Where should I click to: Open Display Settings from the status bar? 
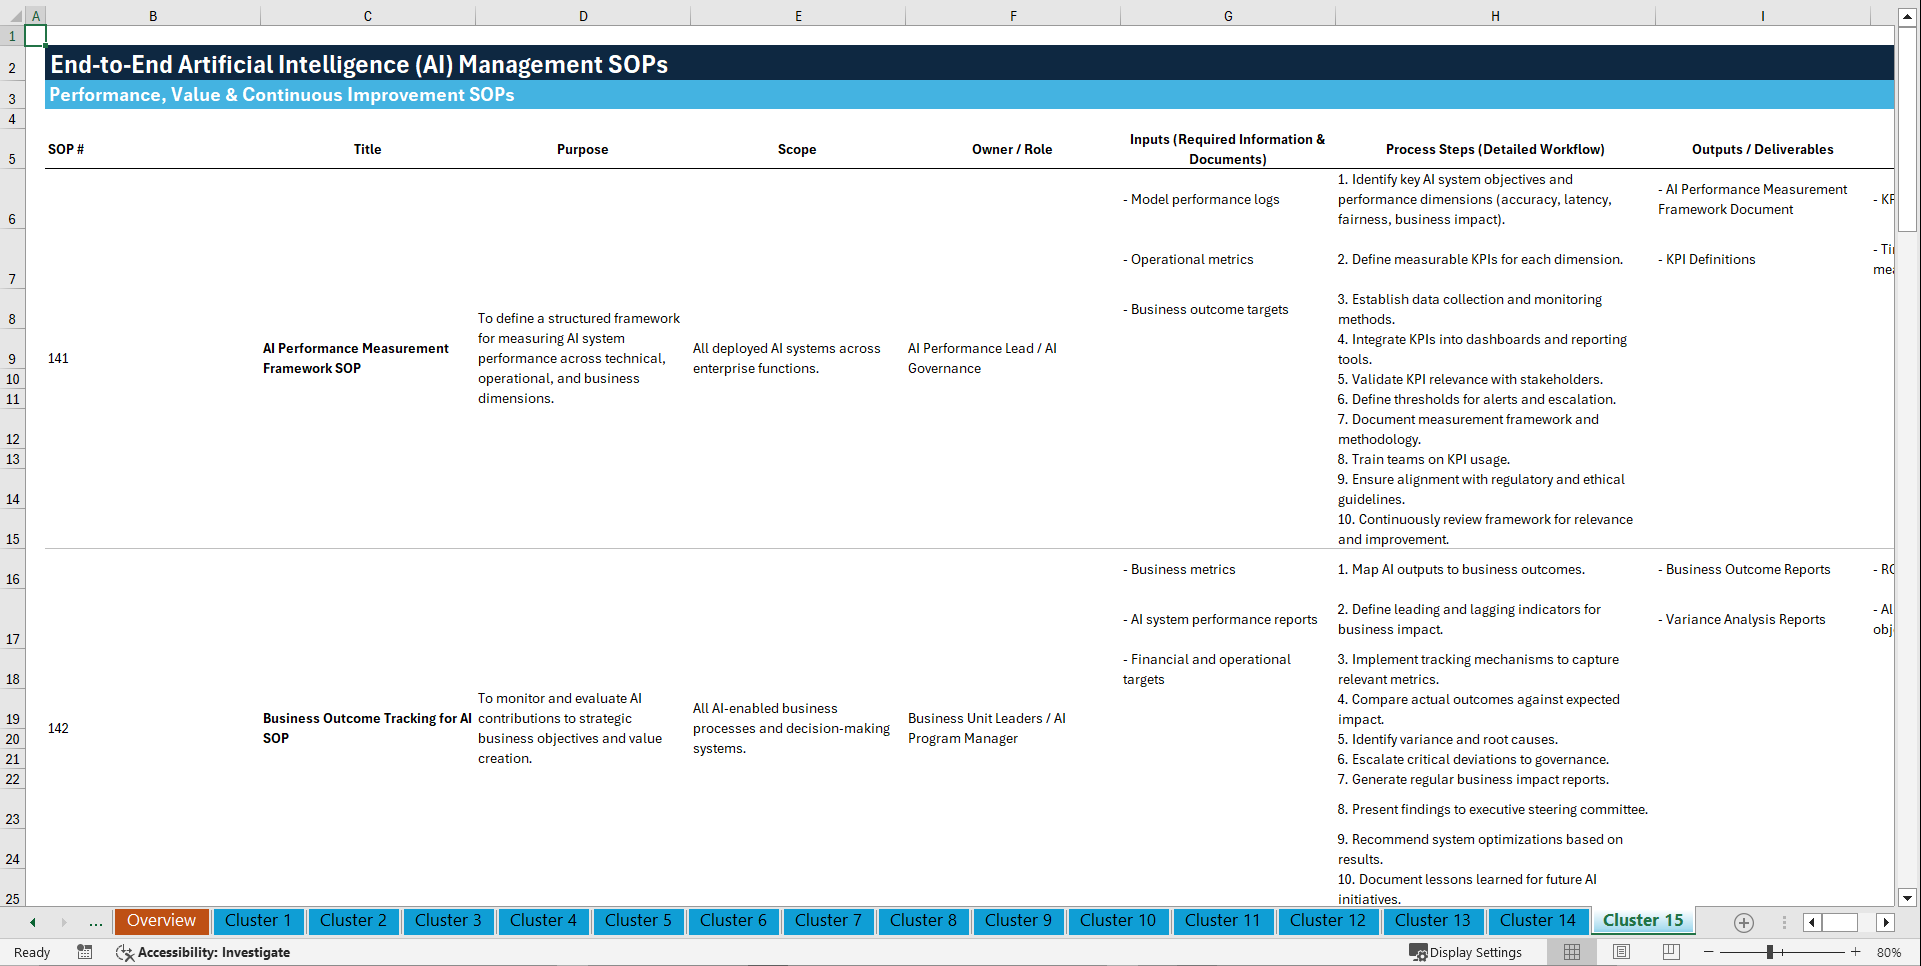(1467, 952)
